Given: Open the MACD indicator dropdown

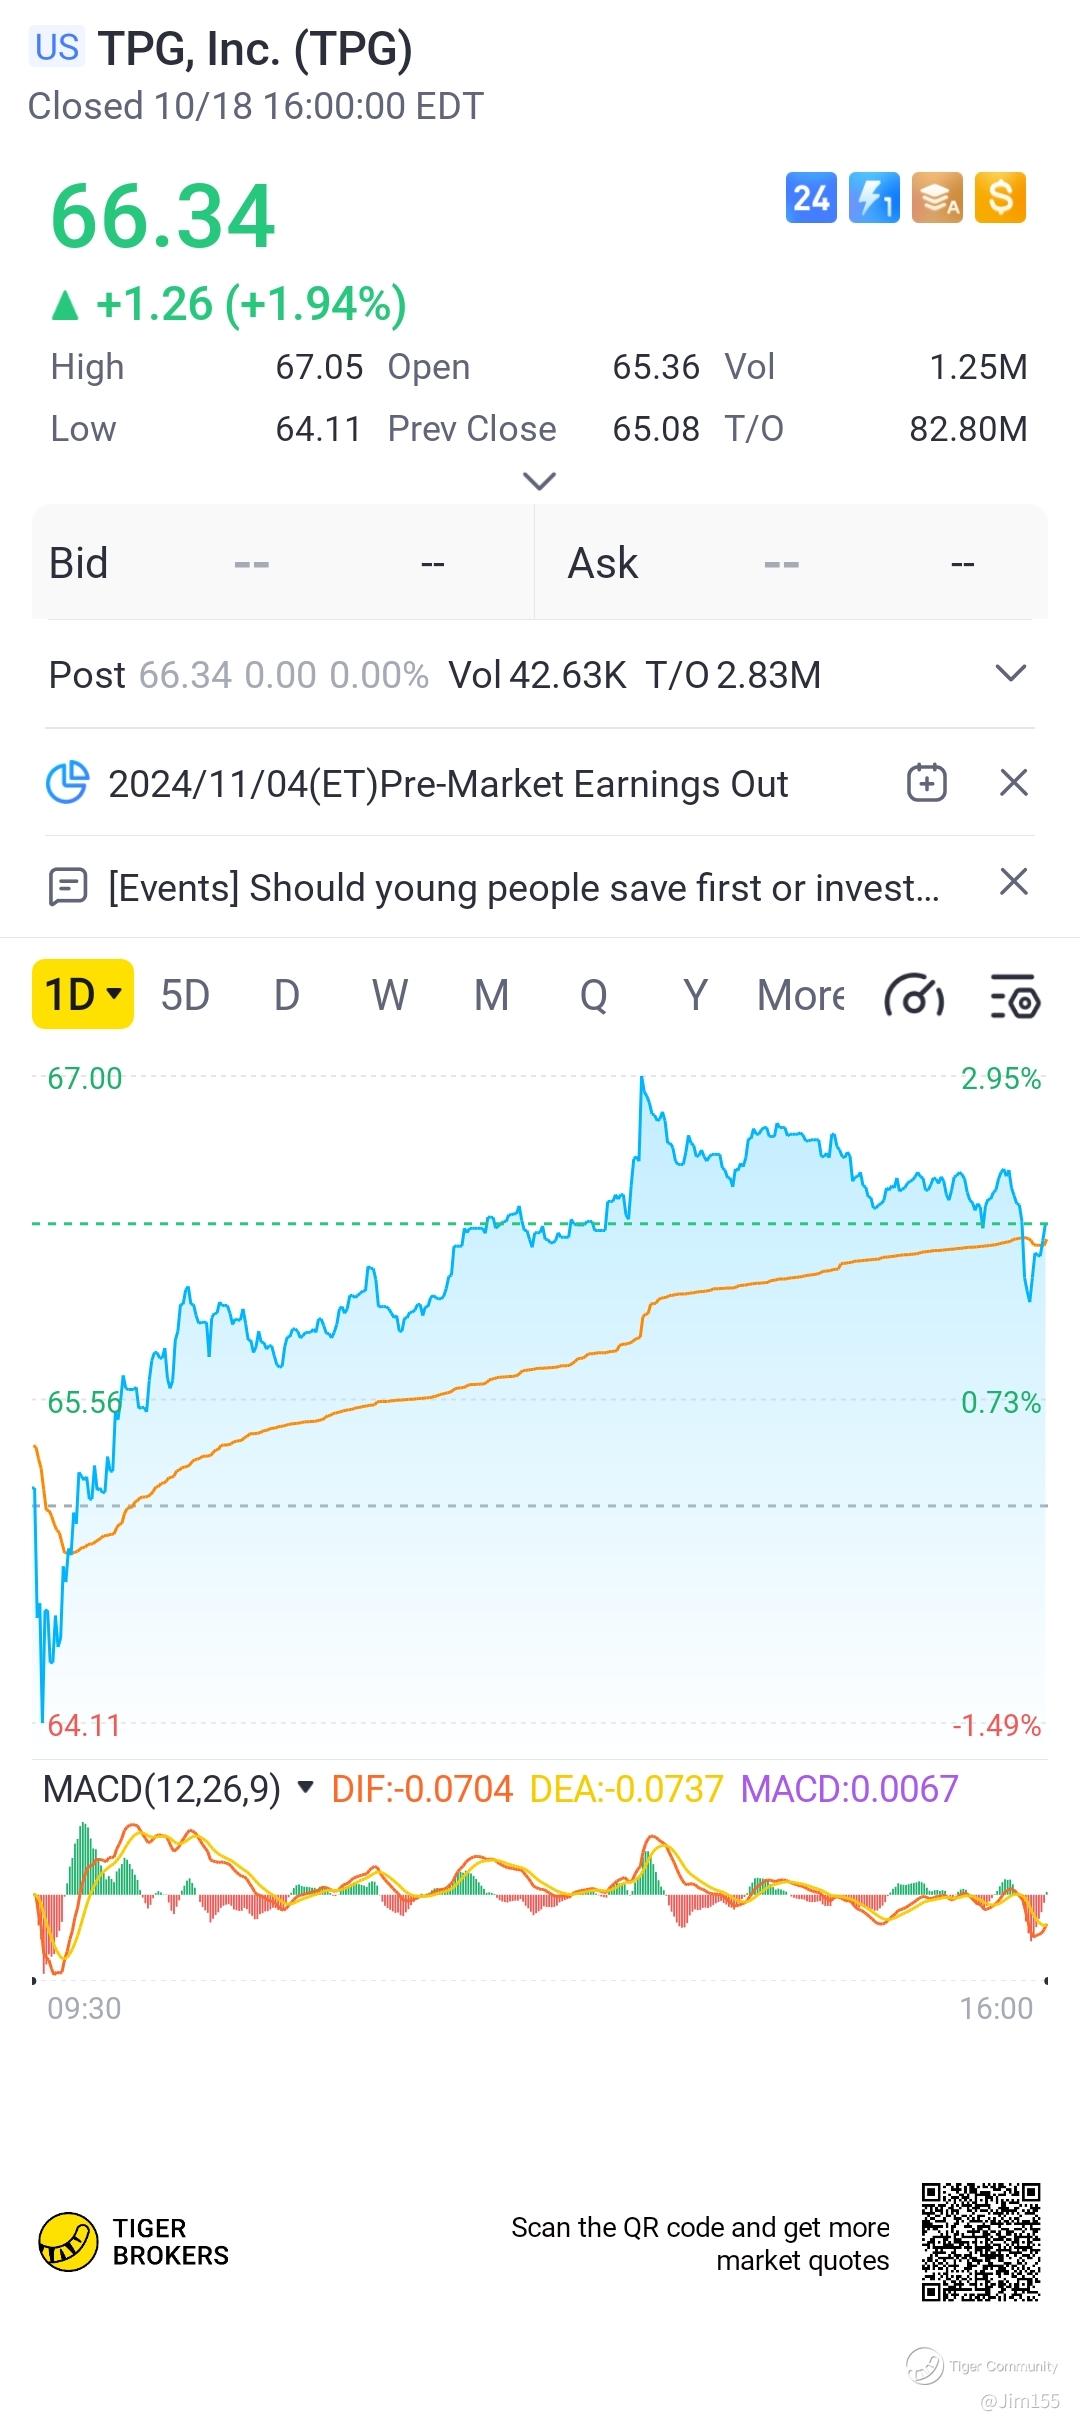Looking at the screenshot, I should coord(306,1787).
